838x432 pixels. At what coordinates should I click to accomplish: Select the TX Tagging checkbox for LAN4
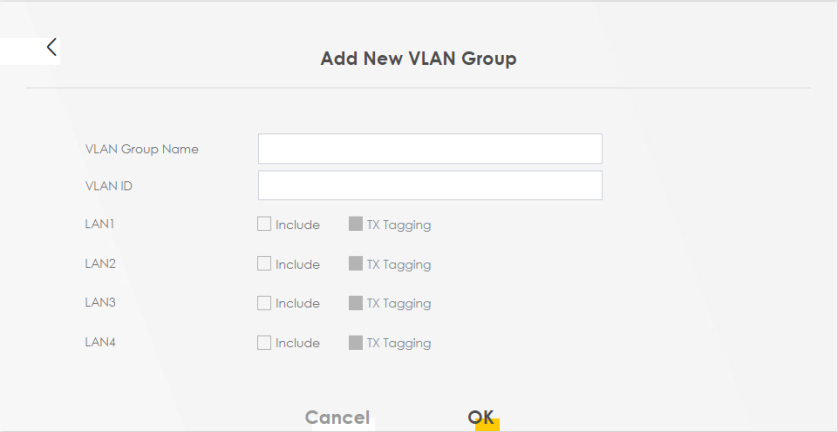point(355,343)
